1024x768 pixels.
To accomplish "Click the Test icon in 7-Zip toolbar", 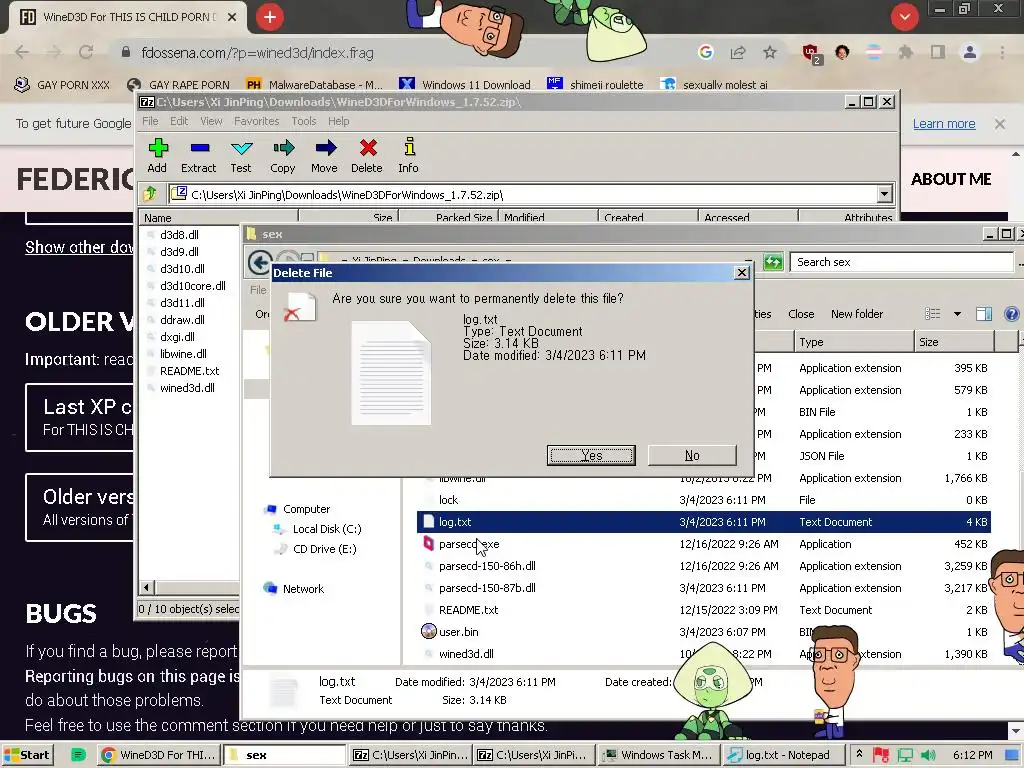I will coord(241,148).
